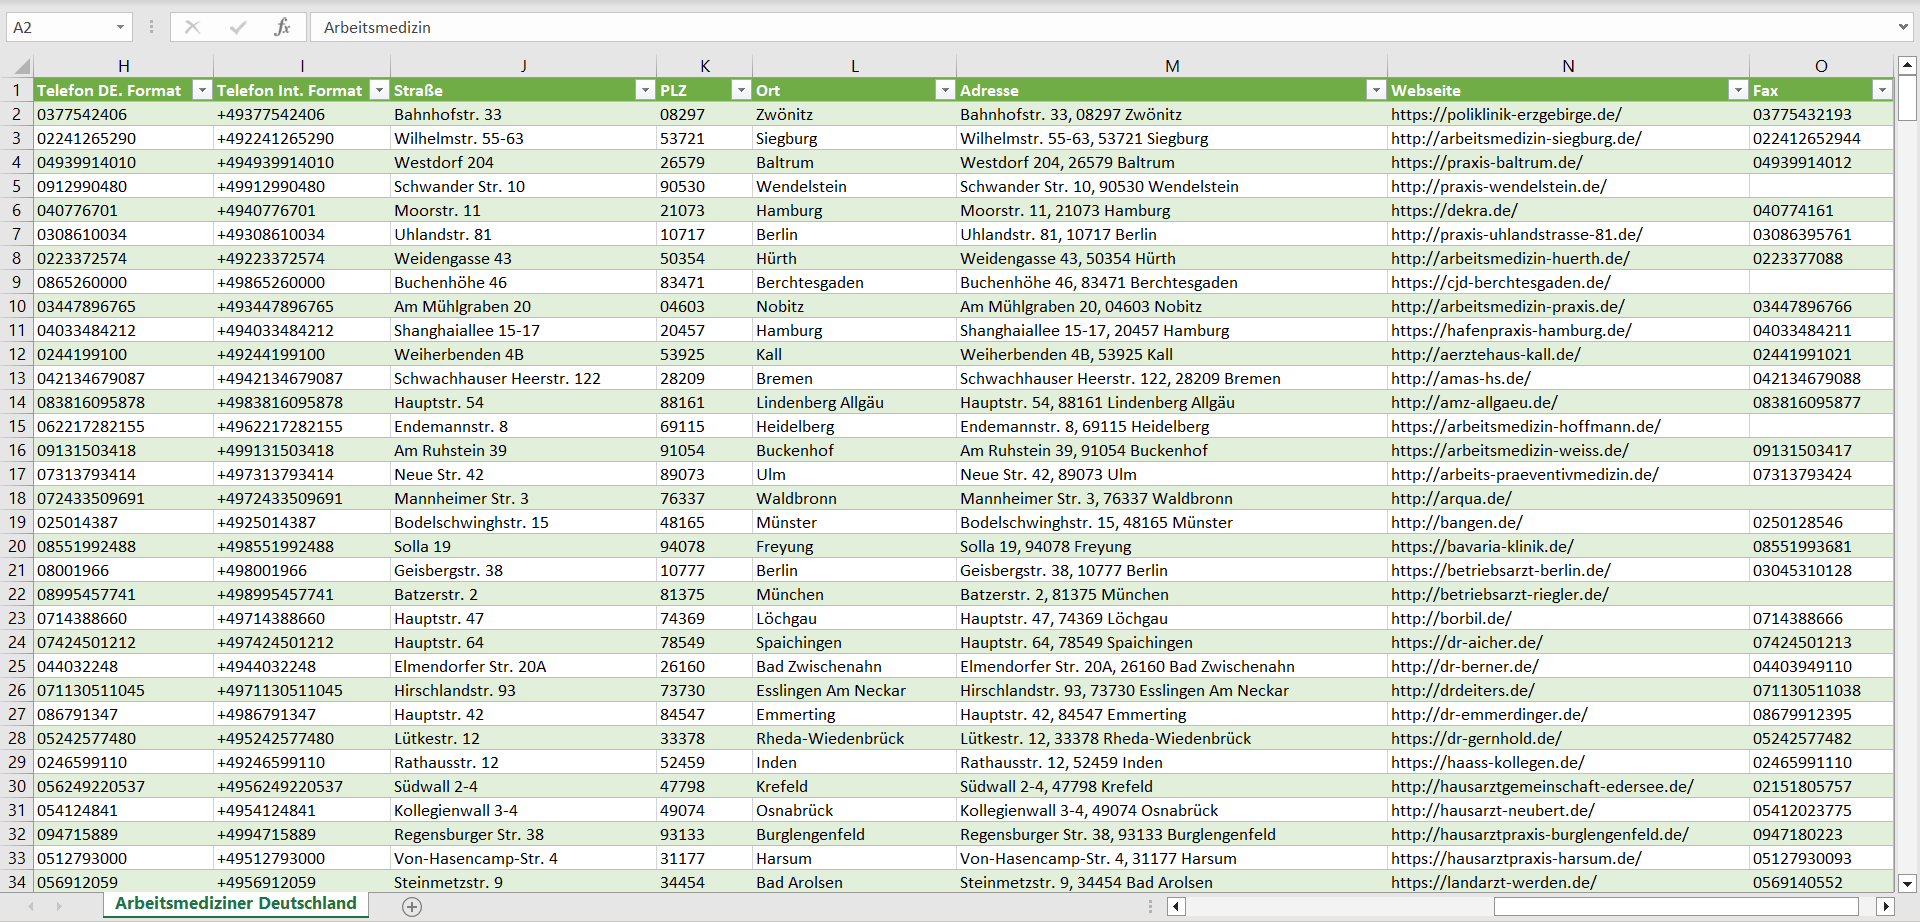Click next sheet navigation arrow
The image size is (1920, 922).
[x=59, y=906]
